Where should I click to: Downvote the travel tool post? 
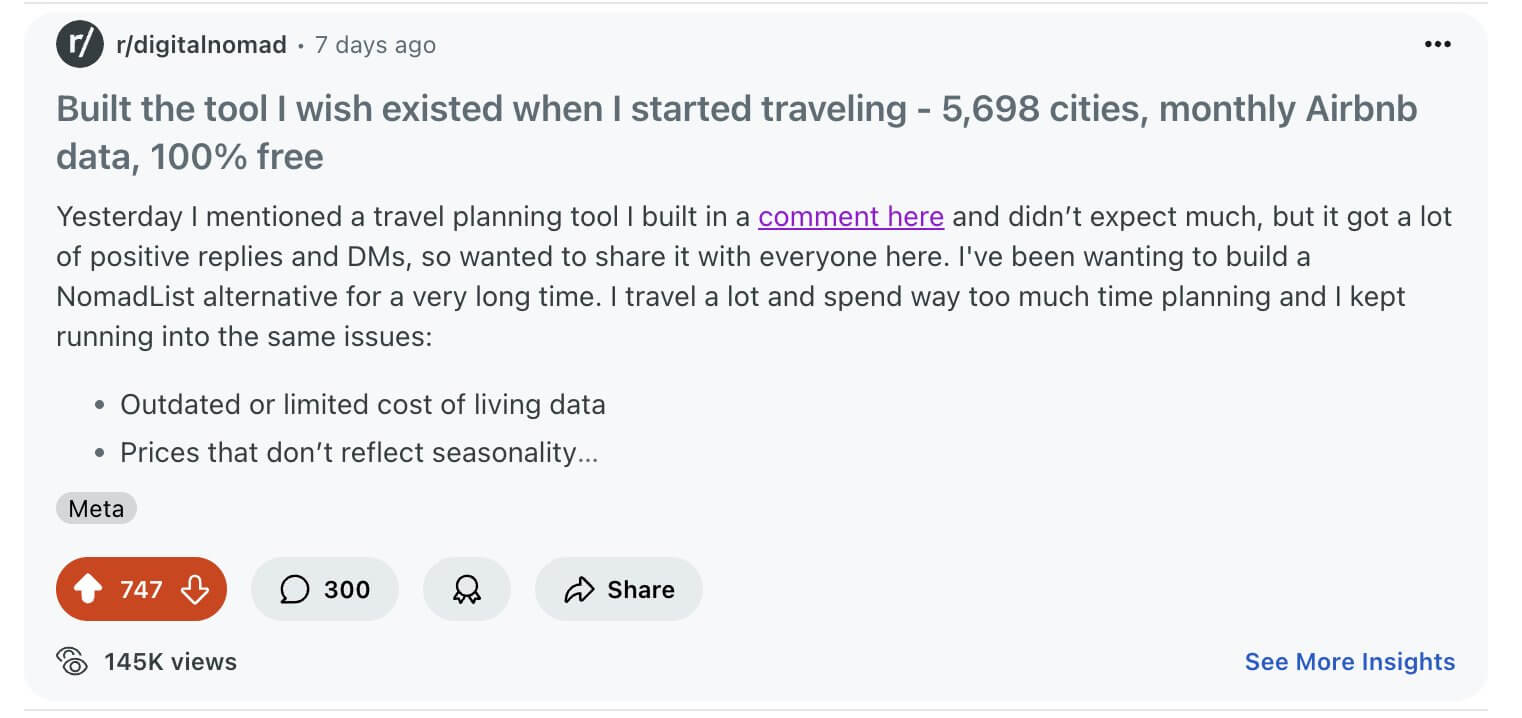pos(194,590)
